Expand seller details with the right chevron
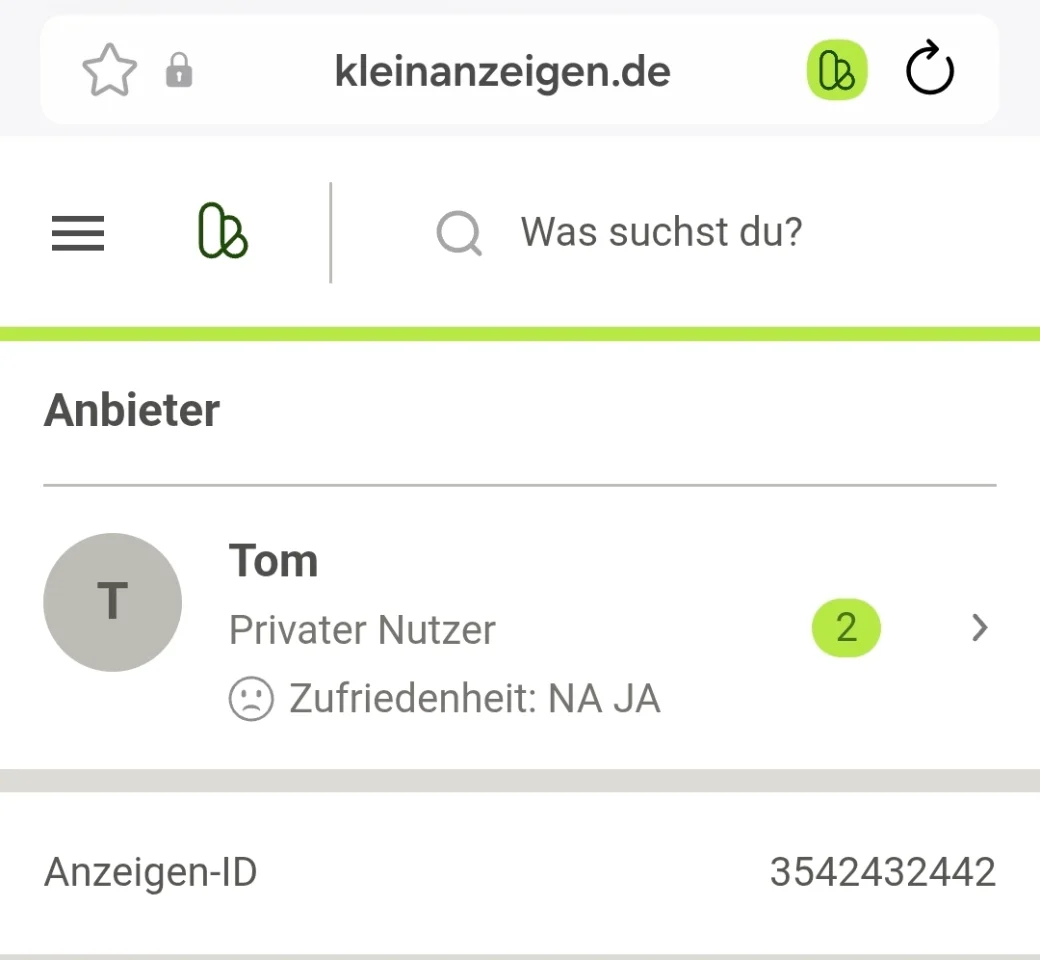This screenshot has height=960, width=1040. pos(980,628)
